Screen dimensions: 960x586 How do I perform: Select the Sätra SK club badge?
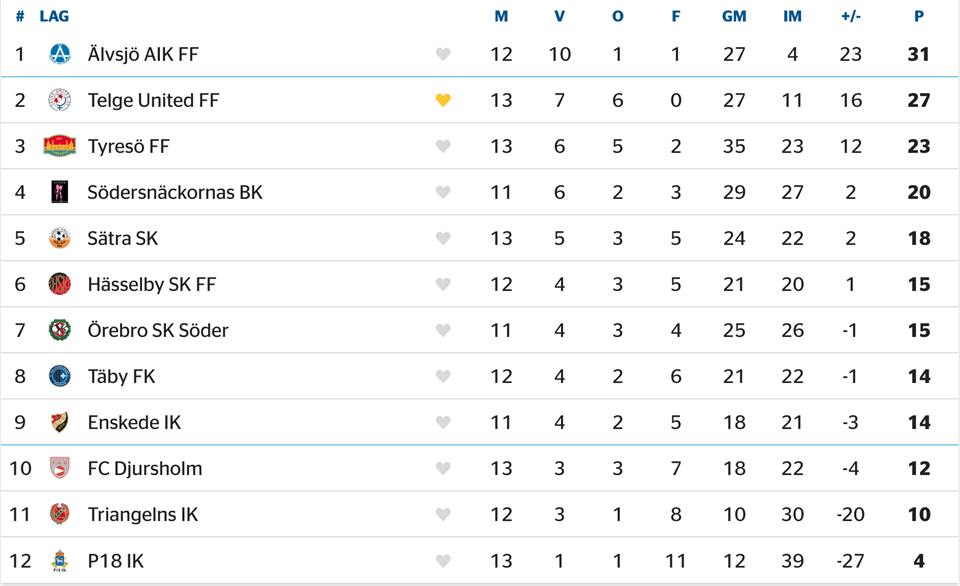point(59,238)
